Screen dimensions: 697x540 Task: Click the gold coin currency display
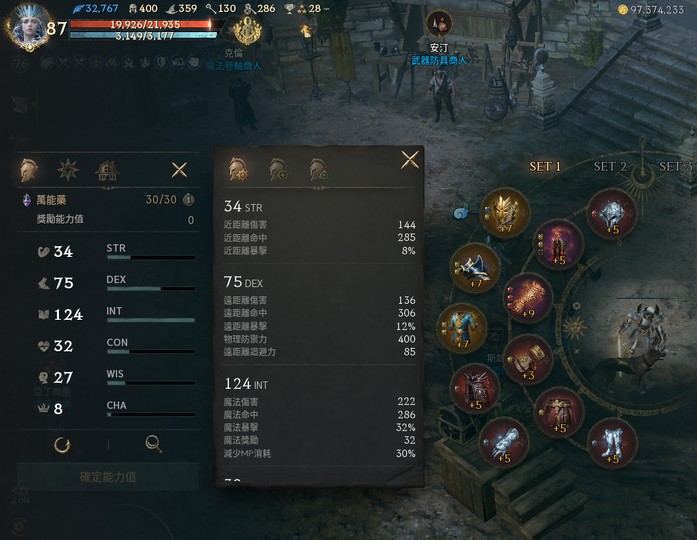click(x=651, y=9)
